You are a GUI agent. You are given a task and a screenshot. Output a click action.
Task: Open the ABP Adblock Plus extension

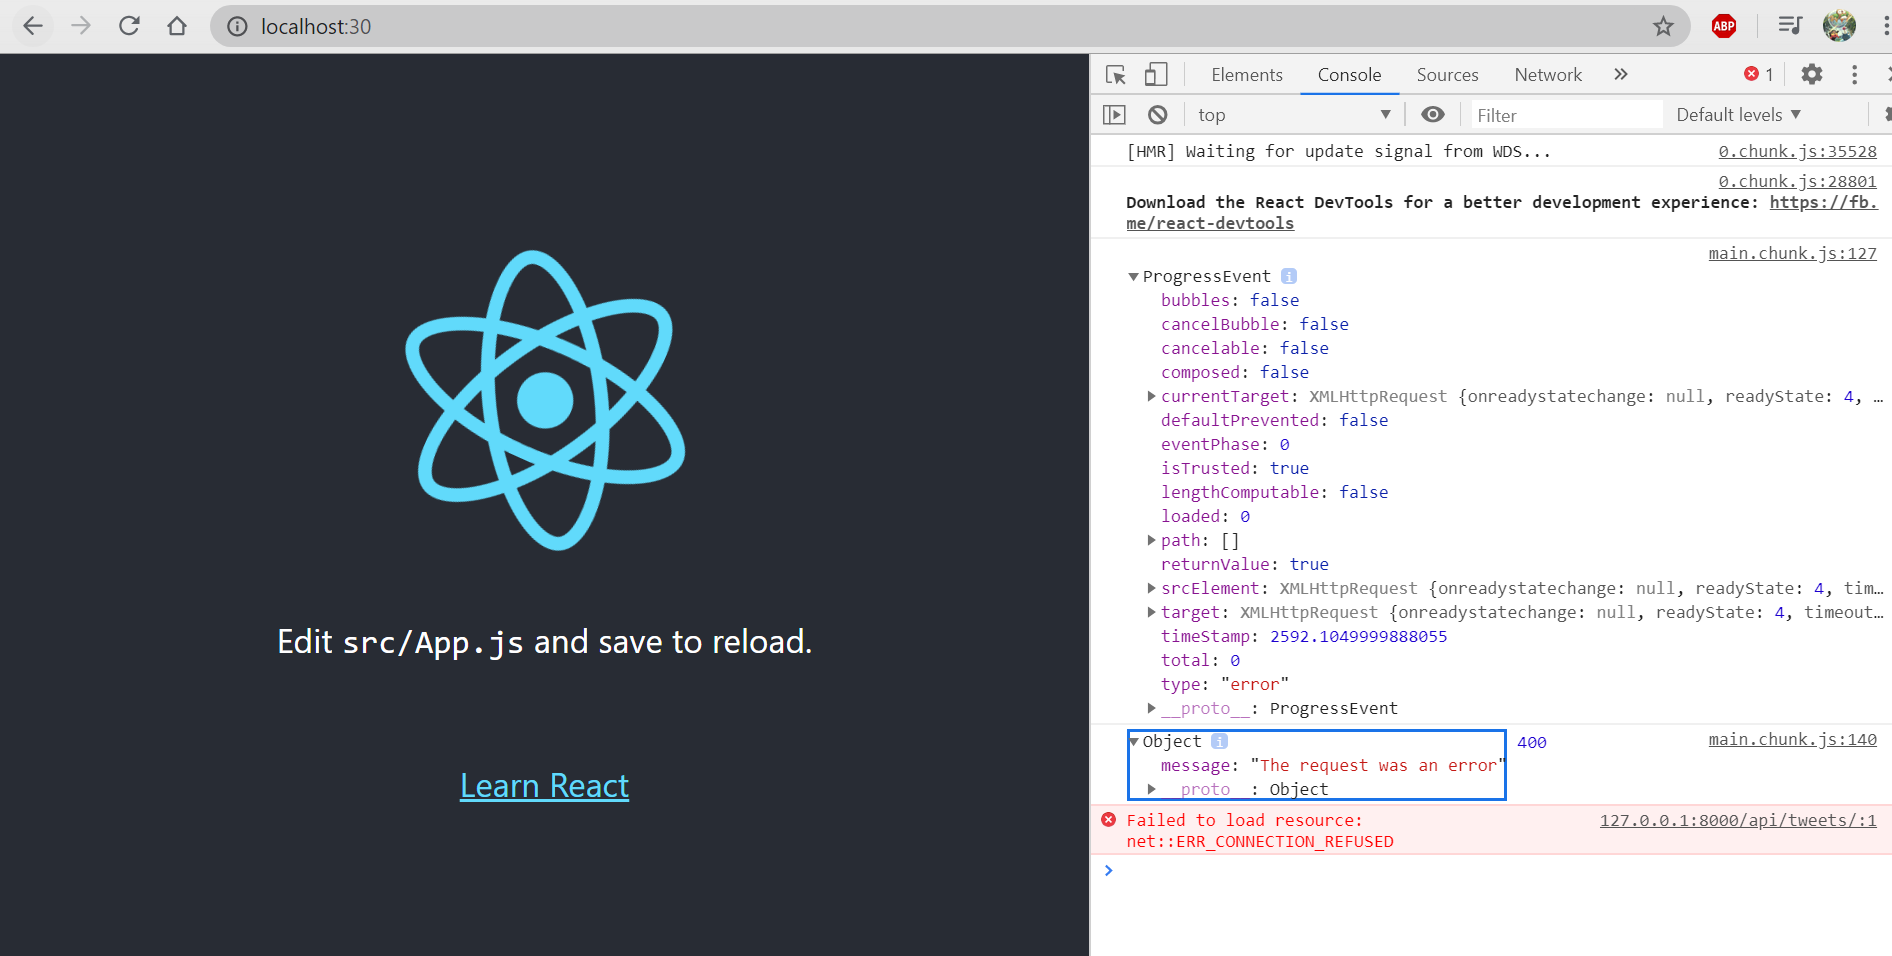[1724, 27]
